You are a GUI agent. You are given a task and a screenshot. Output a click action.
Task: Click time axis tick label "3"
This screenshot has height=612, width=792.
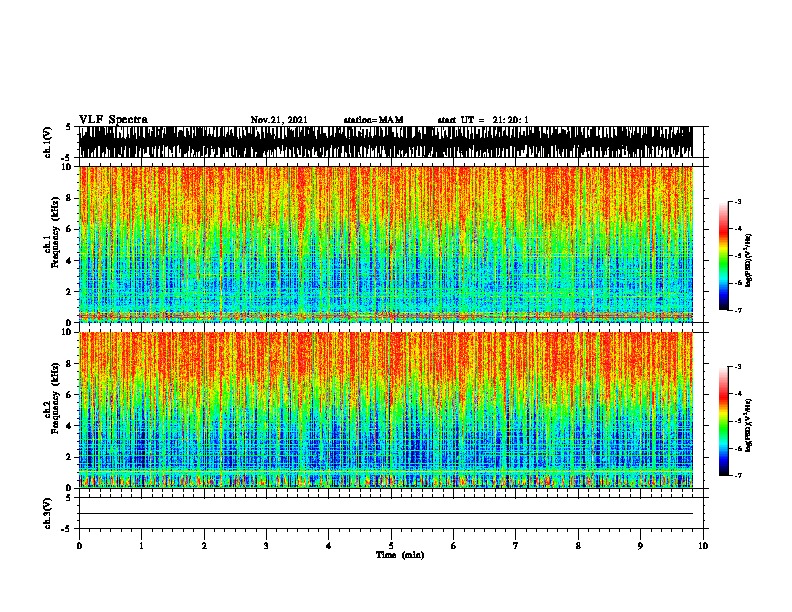pyautogui.click(x=266, y=546)
